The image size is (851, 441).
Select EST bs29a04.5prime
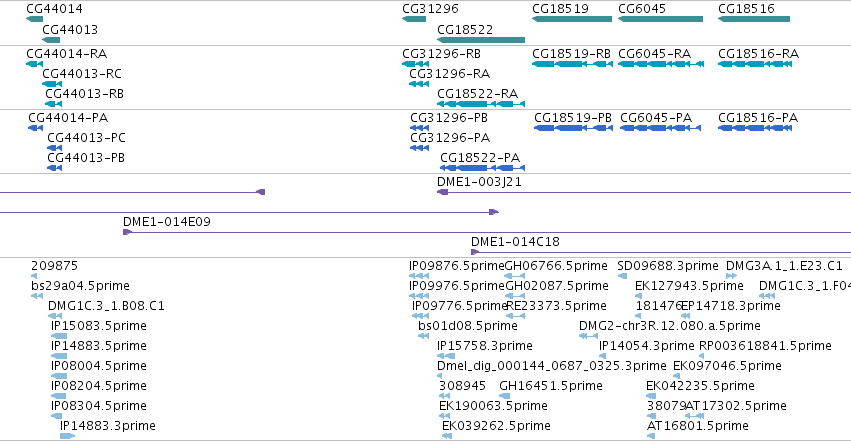pos(37,296)
